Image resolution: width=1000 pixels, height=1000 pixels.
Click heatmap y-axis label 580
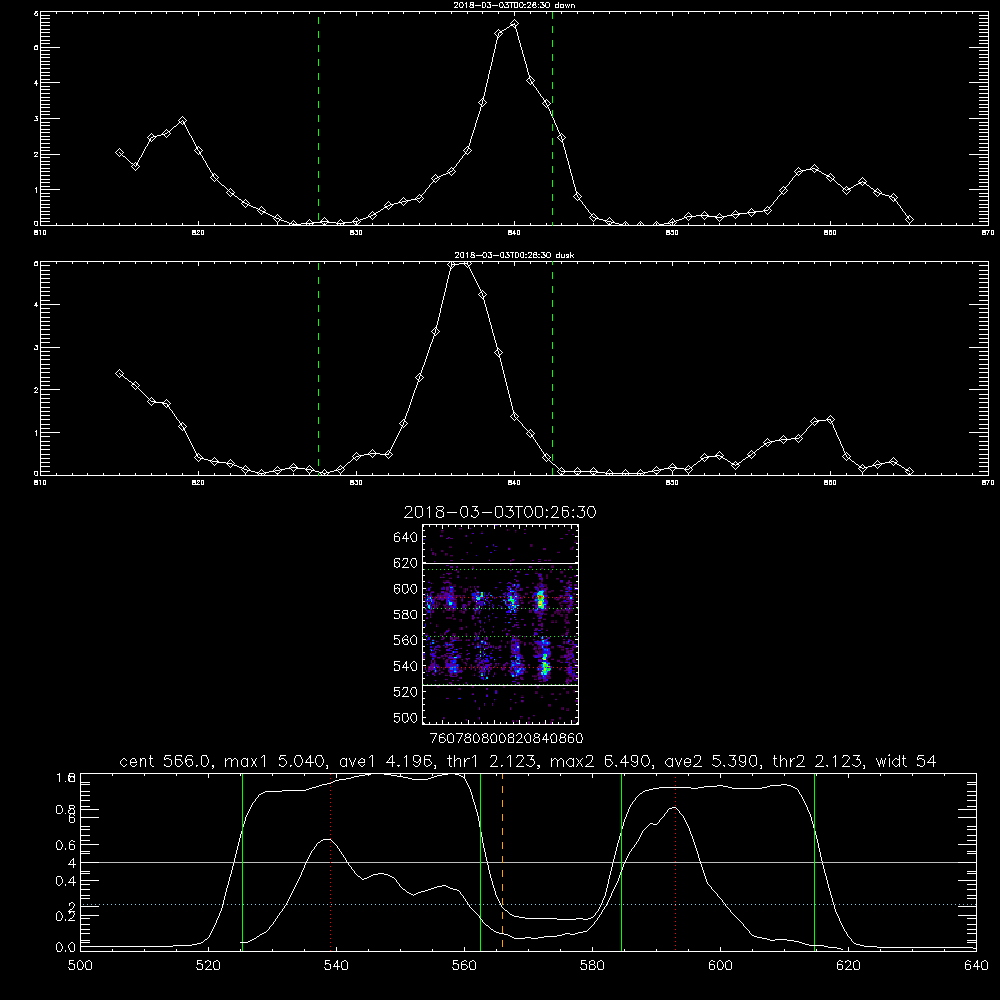pos(406,615)
